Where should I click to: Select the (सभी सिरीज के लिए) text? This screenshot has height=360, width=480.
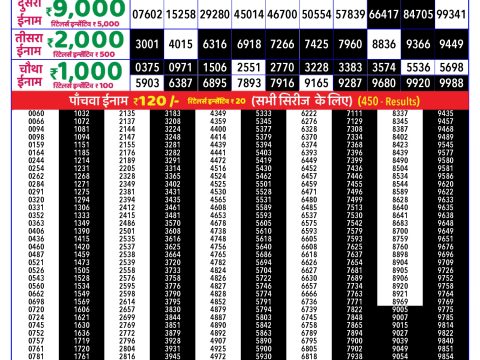tap(302, 101)
